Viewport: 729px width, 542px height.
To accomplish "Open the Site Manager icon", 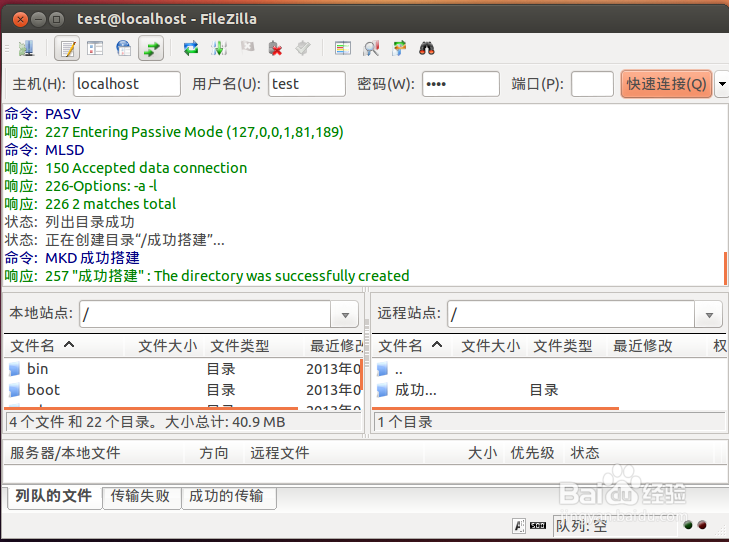I will pyautogui.click(x=26, y=48).
